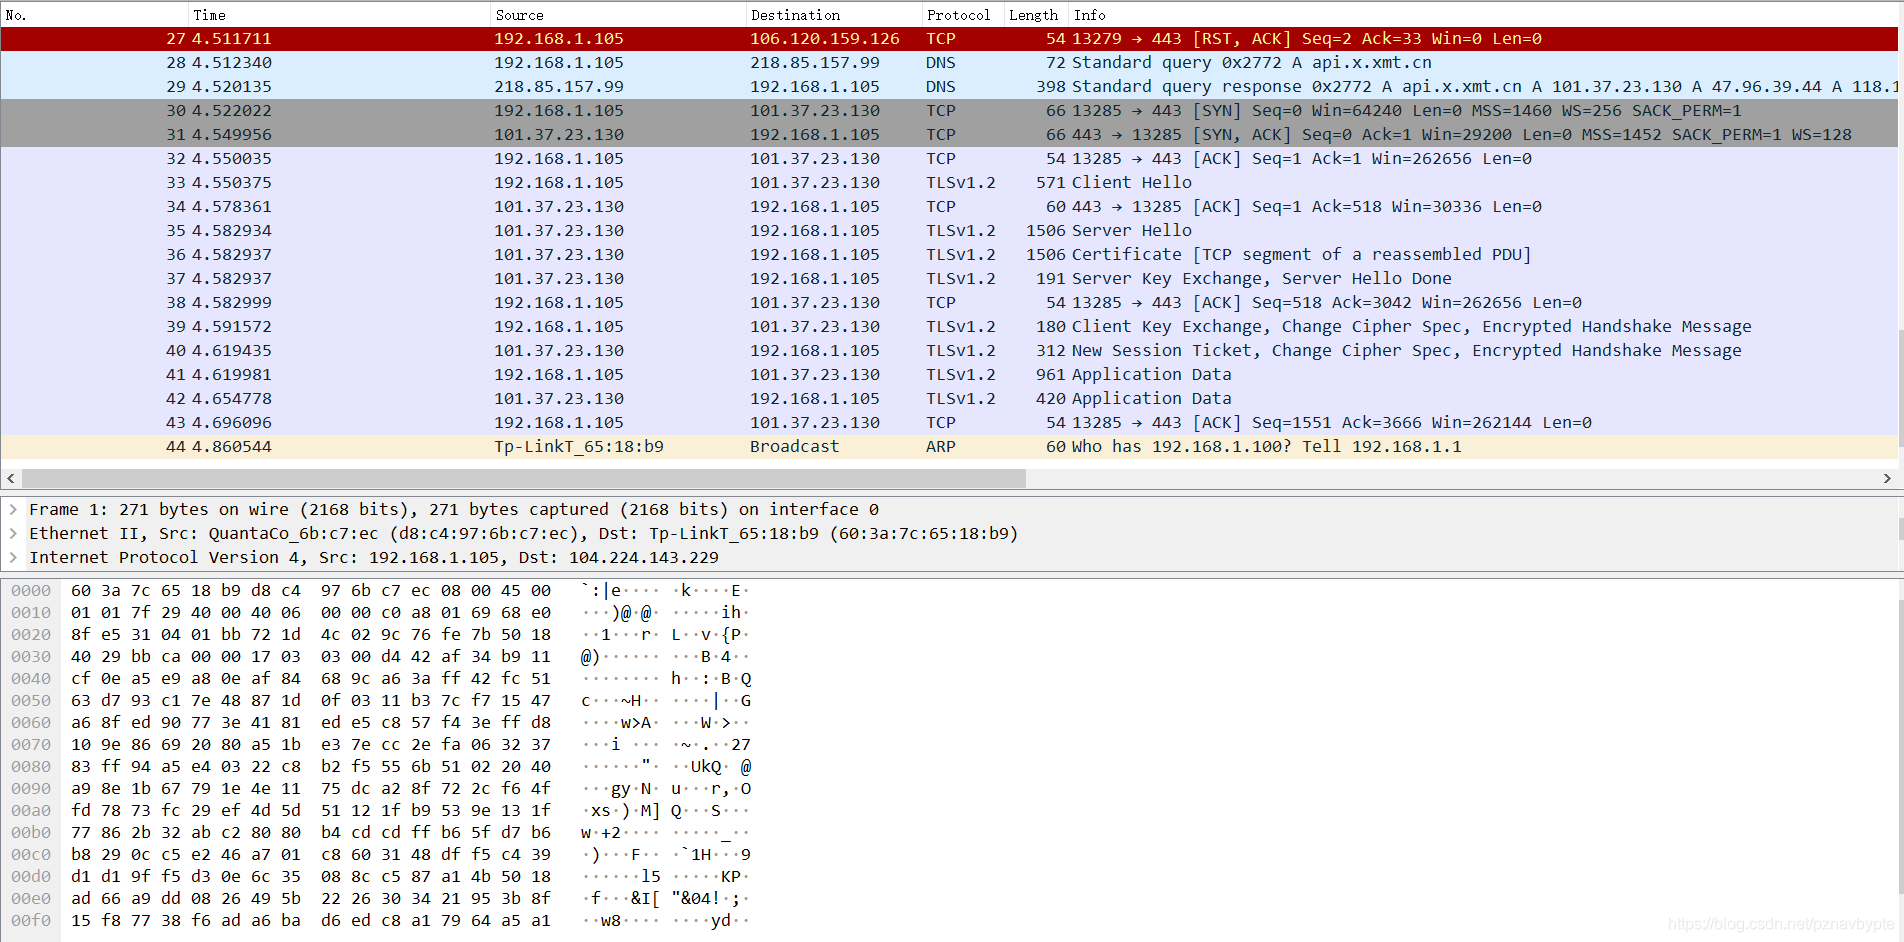
Task: Click hex offset 0050 in bytes pane
Action: [31, 701]
